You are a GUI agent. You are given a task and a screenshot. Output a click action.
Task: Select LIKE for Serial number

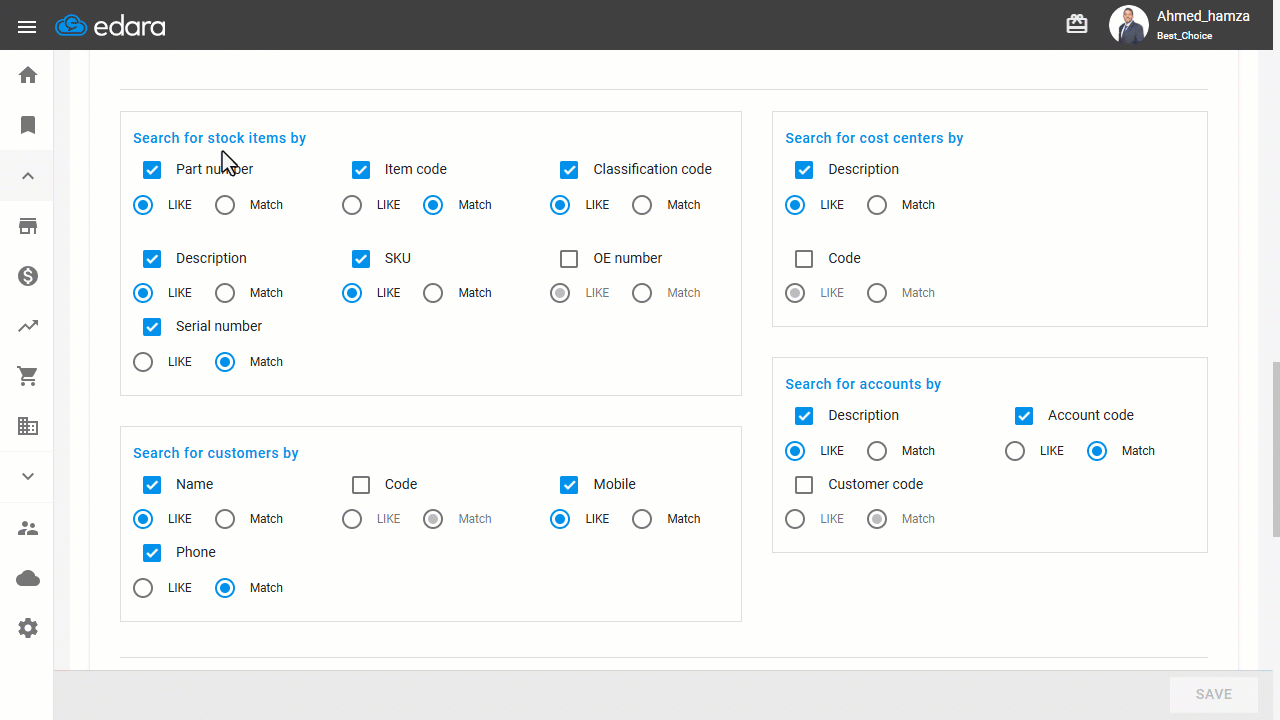[x=143, y=362]
